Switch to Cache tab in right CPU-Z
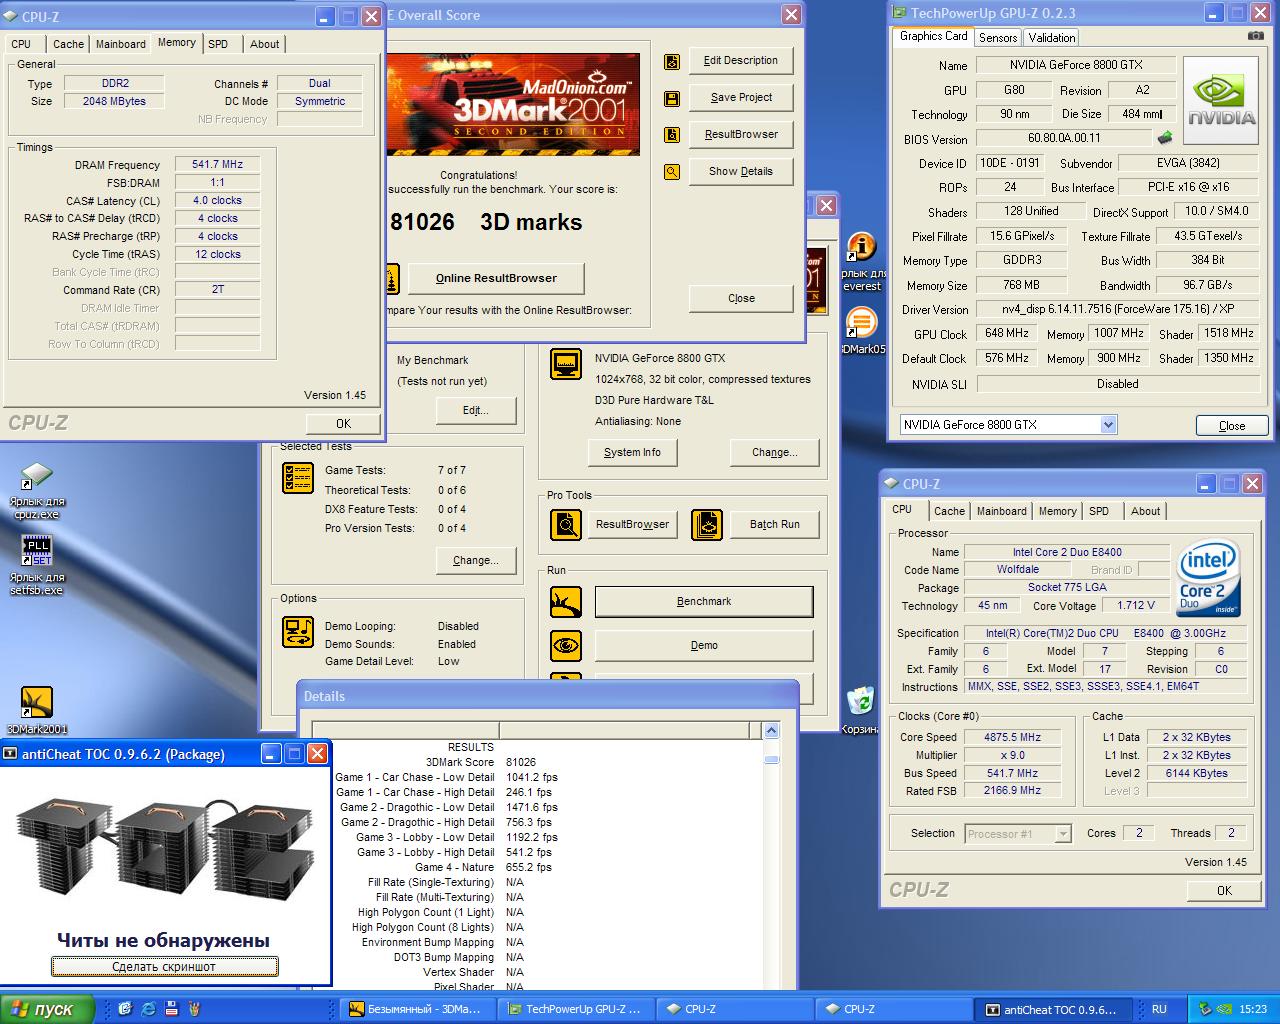 (950, 511)
